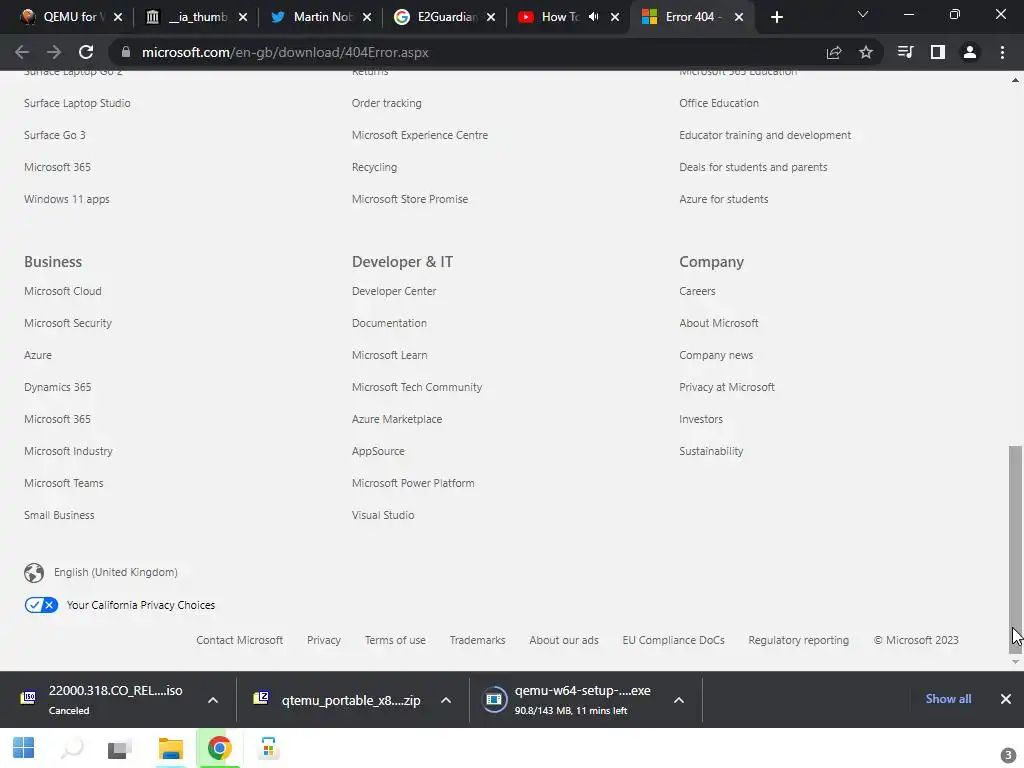Open the Sustainability link
This screenshot has height=768, width=1024.
pos(711,451)
